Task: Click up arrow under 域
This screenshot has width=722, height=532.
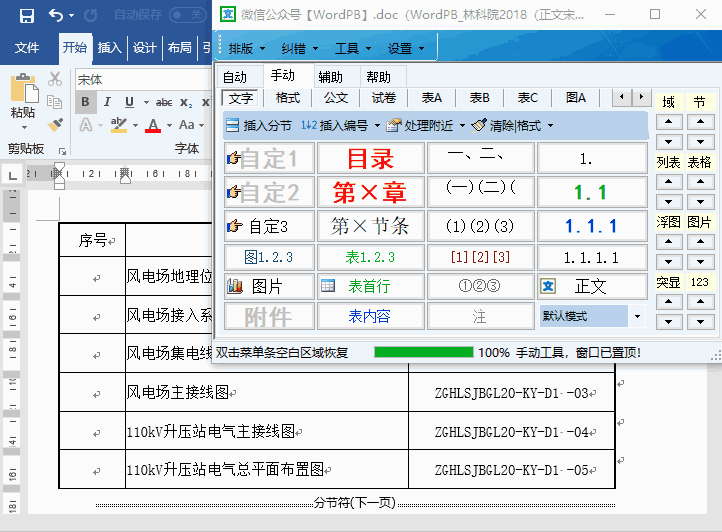Action: click(669, 122)
